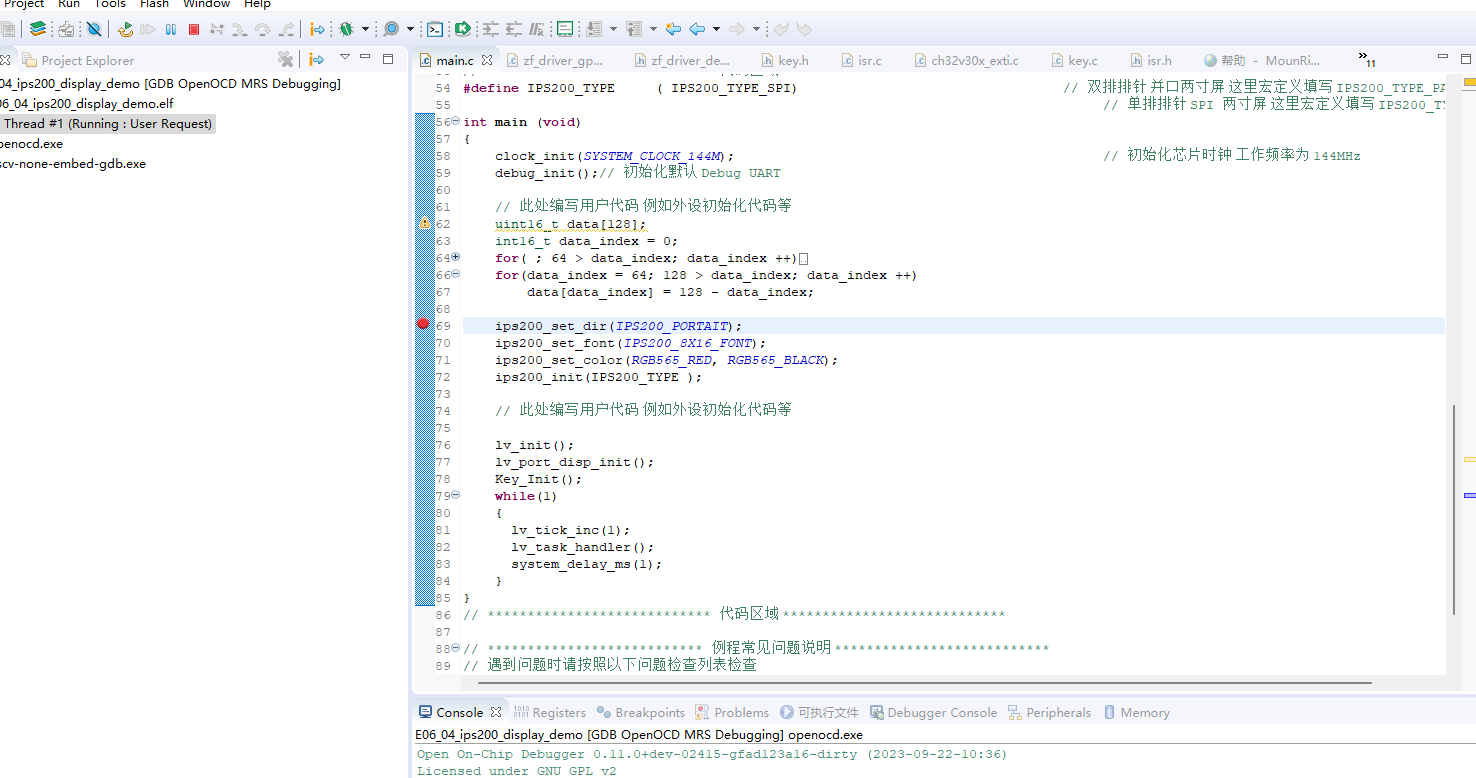Image resolution: width=1476 pixels, height=778 pixels.
Task: Click the Disconnect debug icon
Action: pos(216,29)
